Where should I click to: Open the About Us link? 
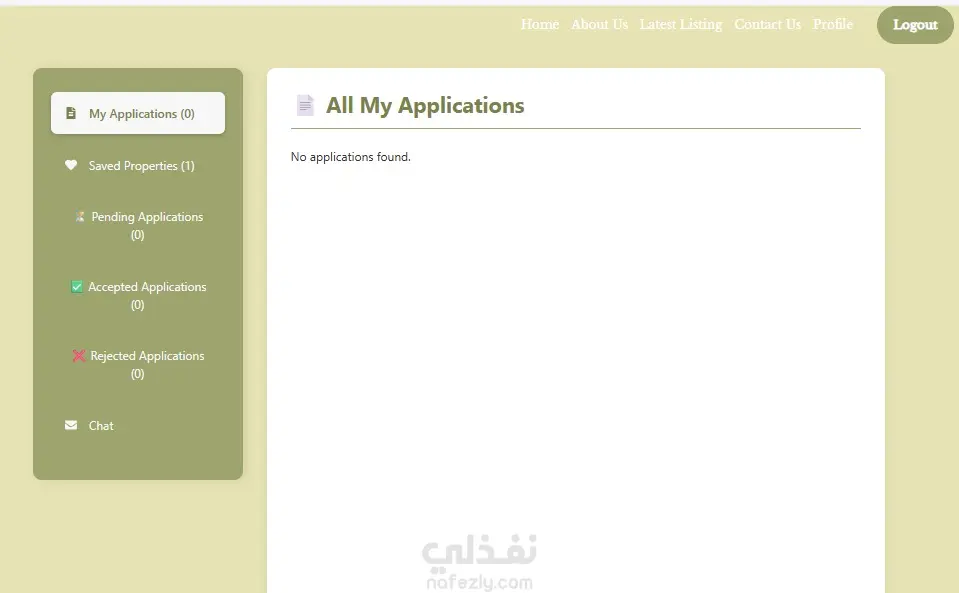click(599, 24)
